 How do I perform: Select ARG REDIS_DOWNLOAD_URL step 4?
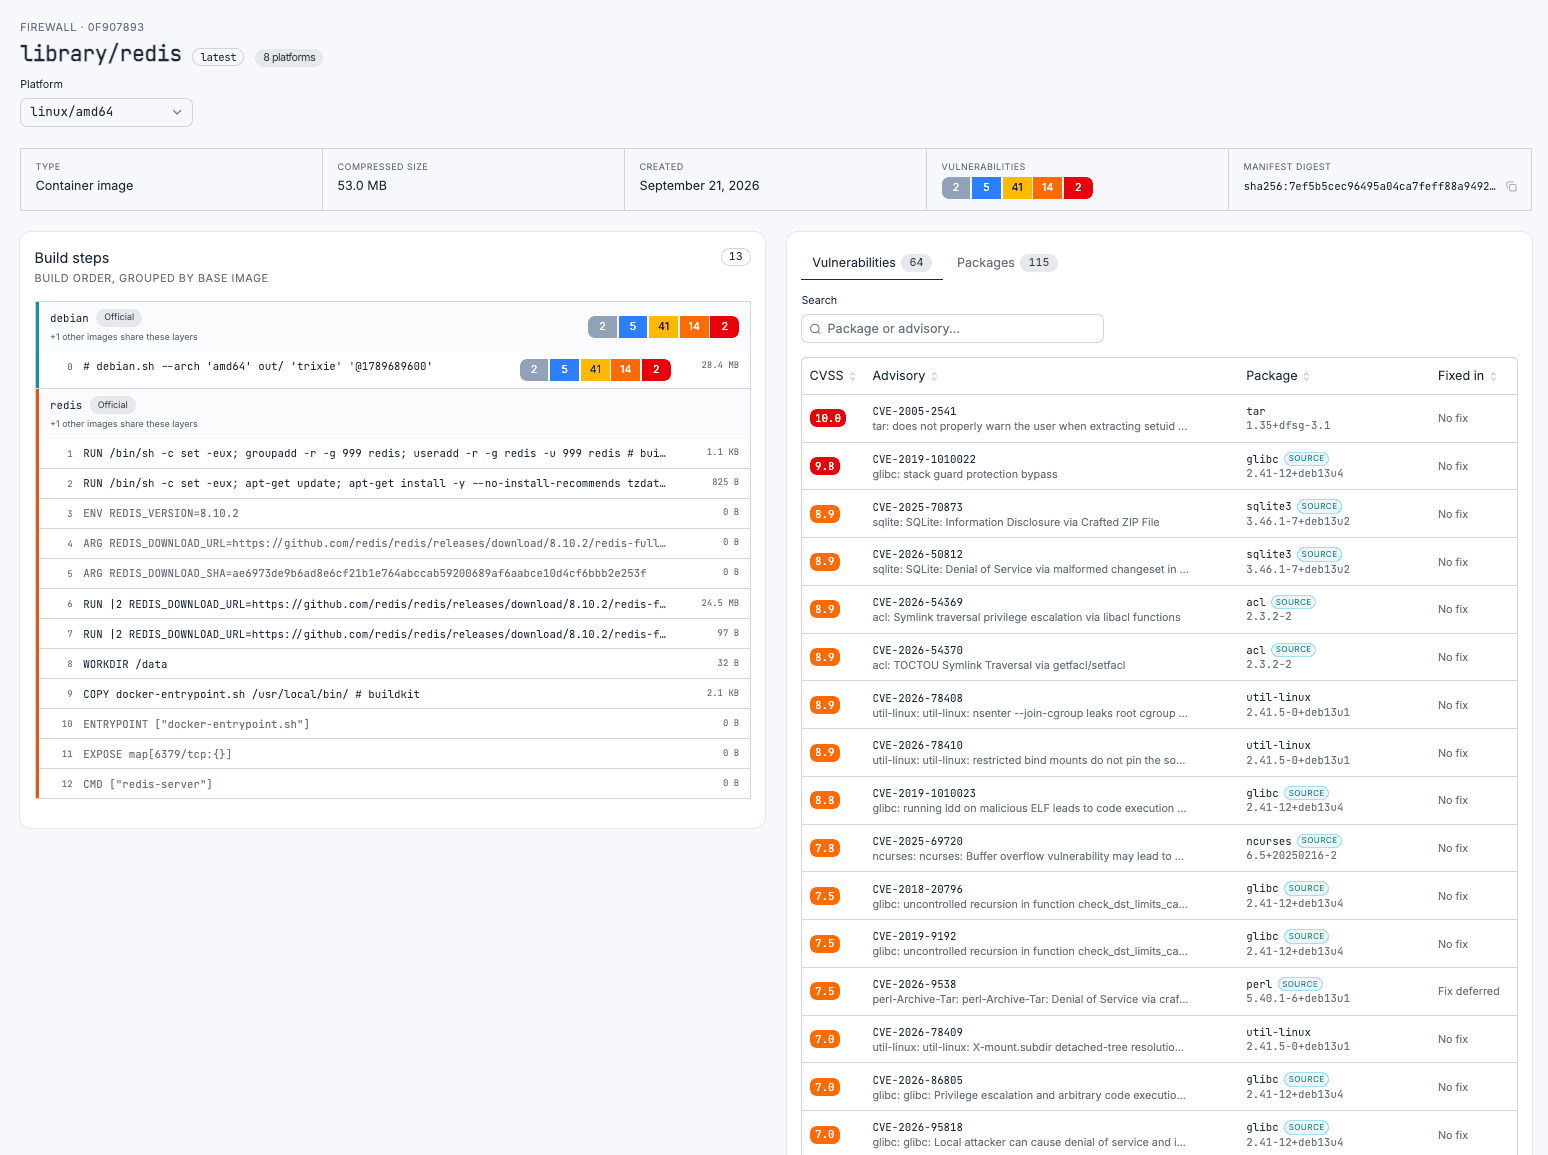pyautogui.click(x=393, y=543)
